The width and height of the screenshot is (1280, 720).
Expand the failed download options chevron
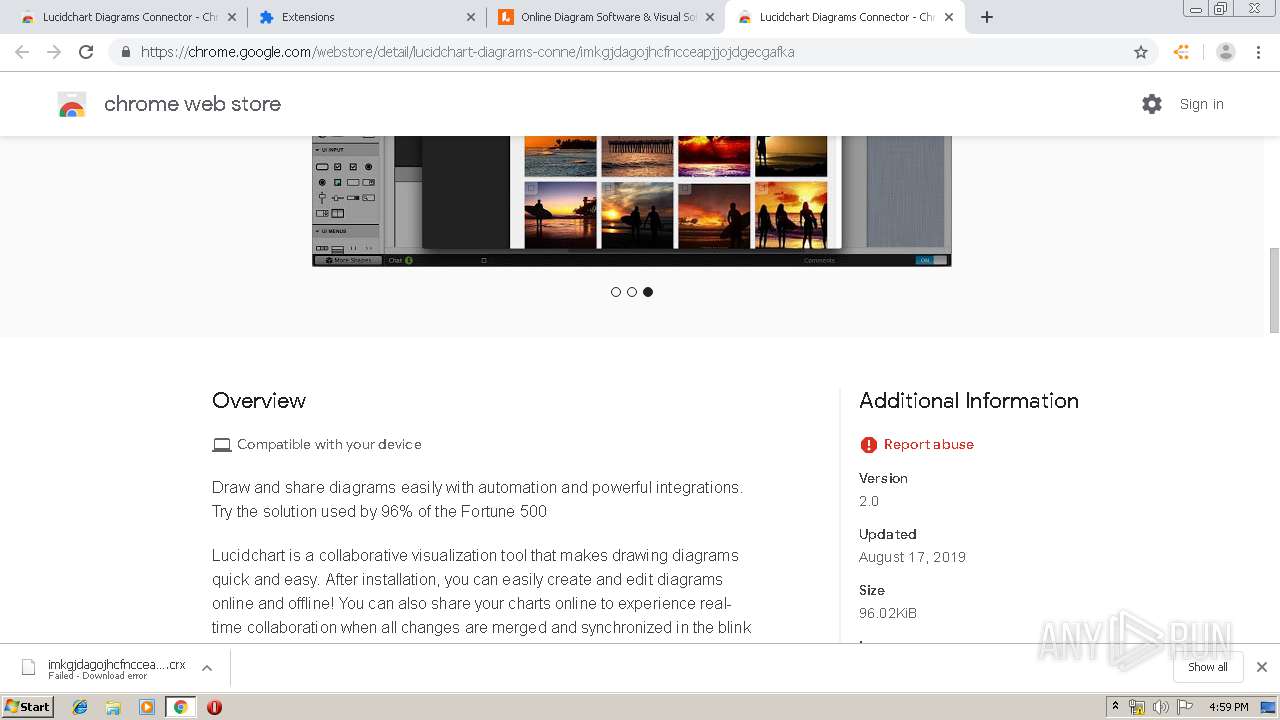point(207,668)
